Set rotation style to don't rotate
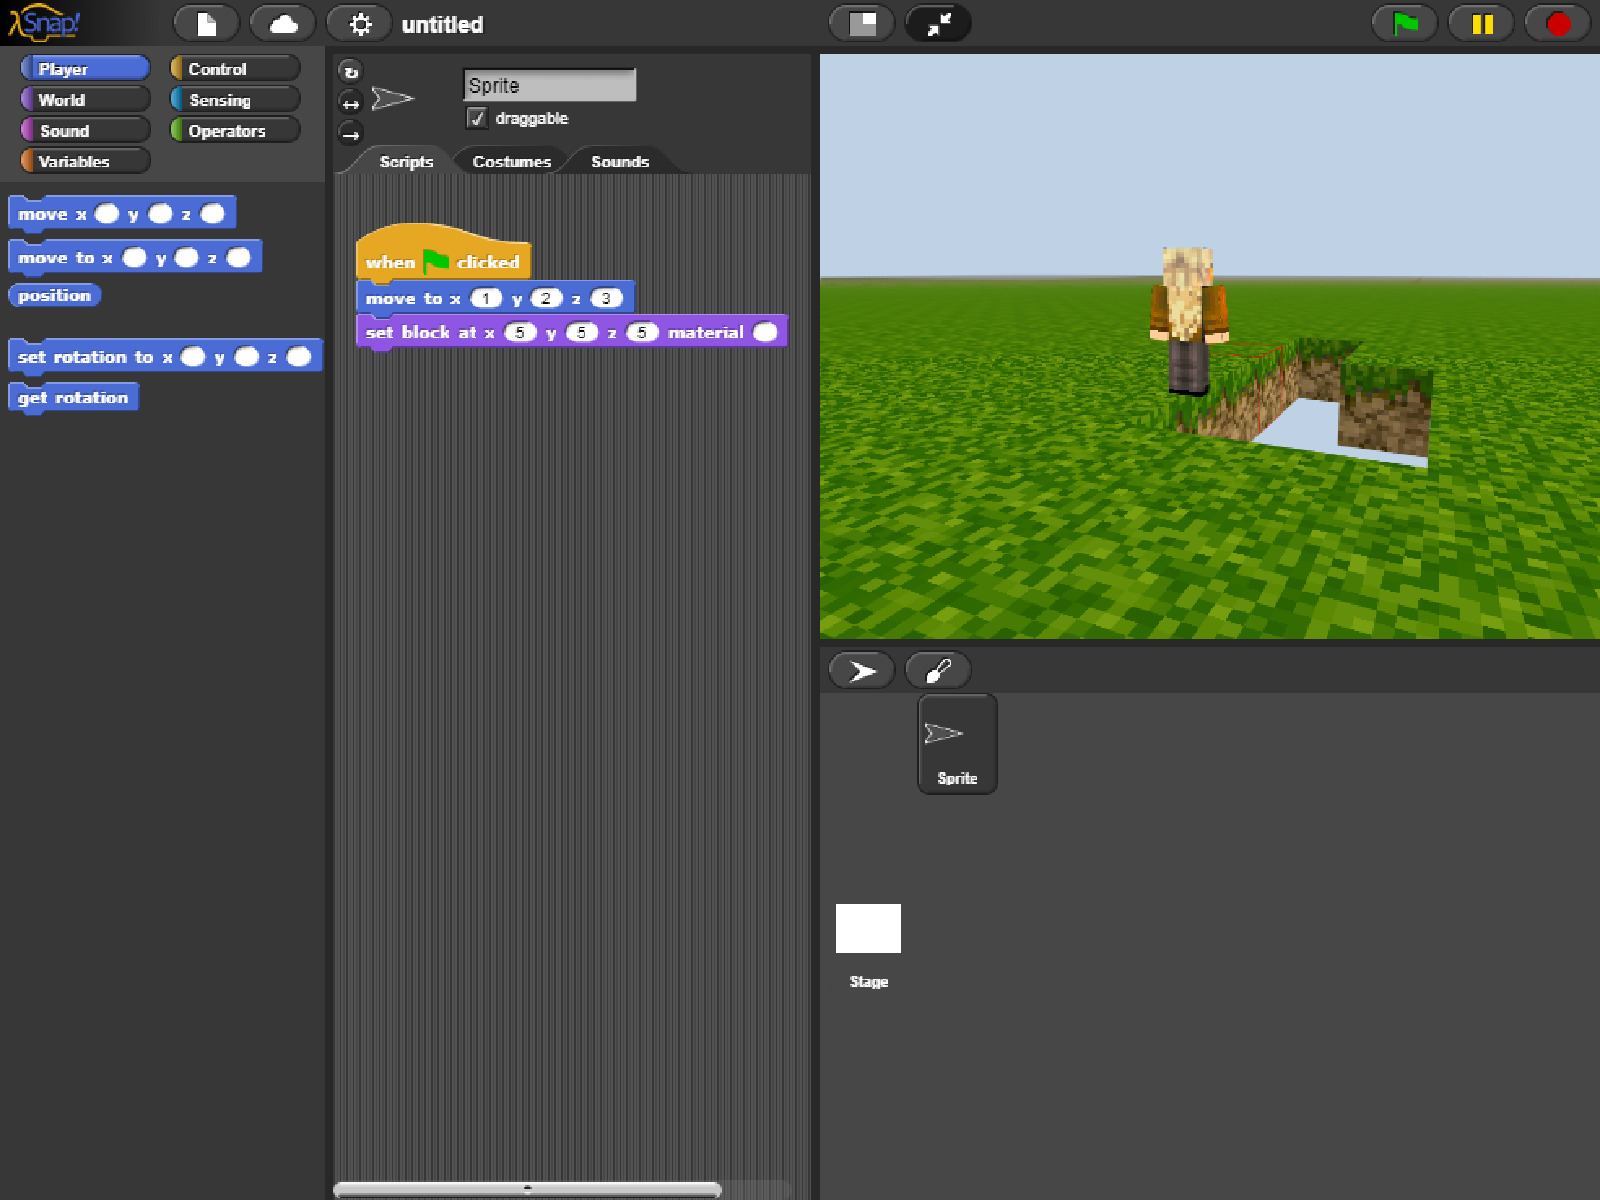Viewport: 1600px width, 1200px height. (x=350, y=134)
